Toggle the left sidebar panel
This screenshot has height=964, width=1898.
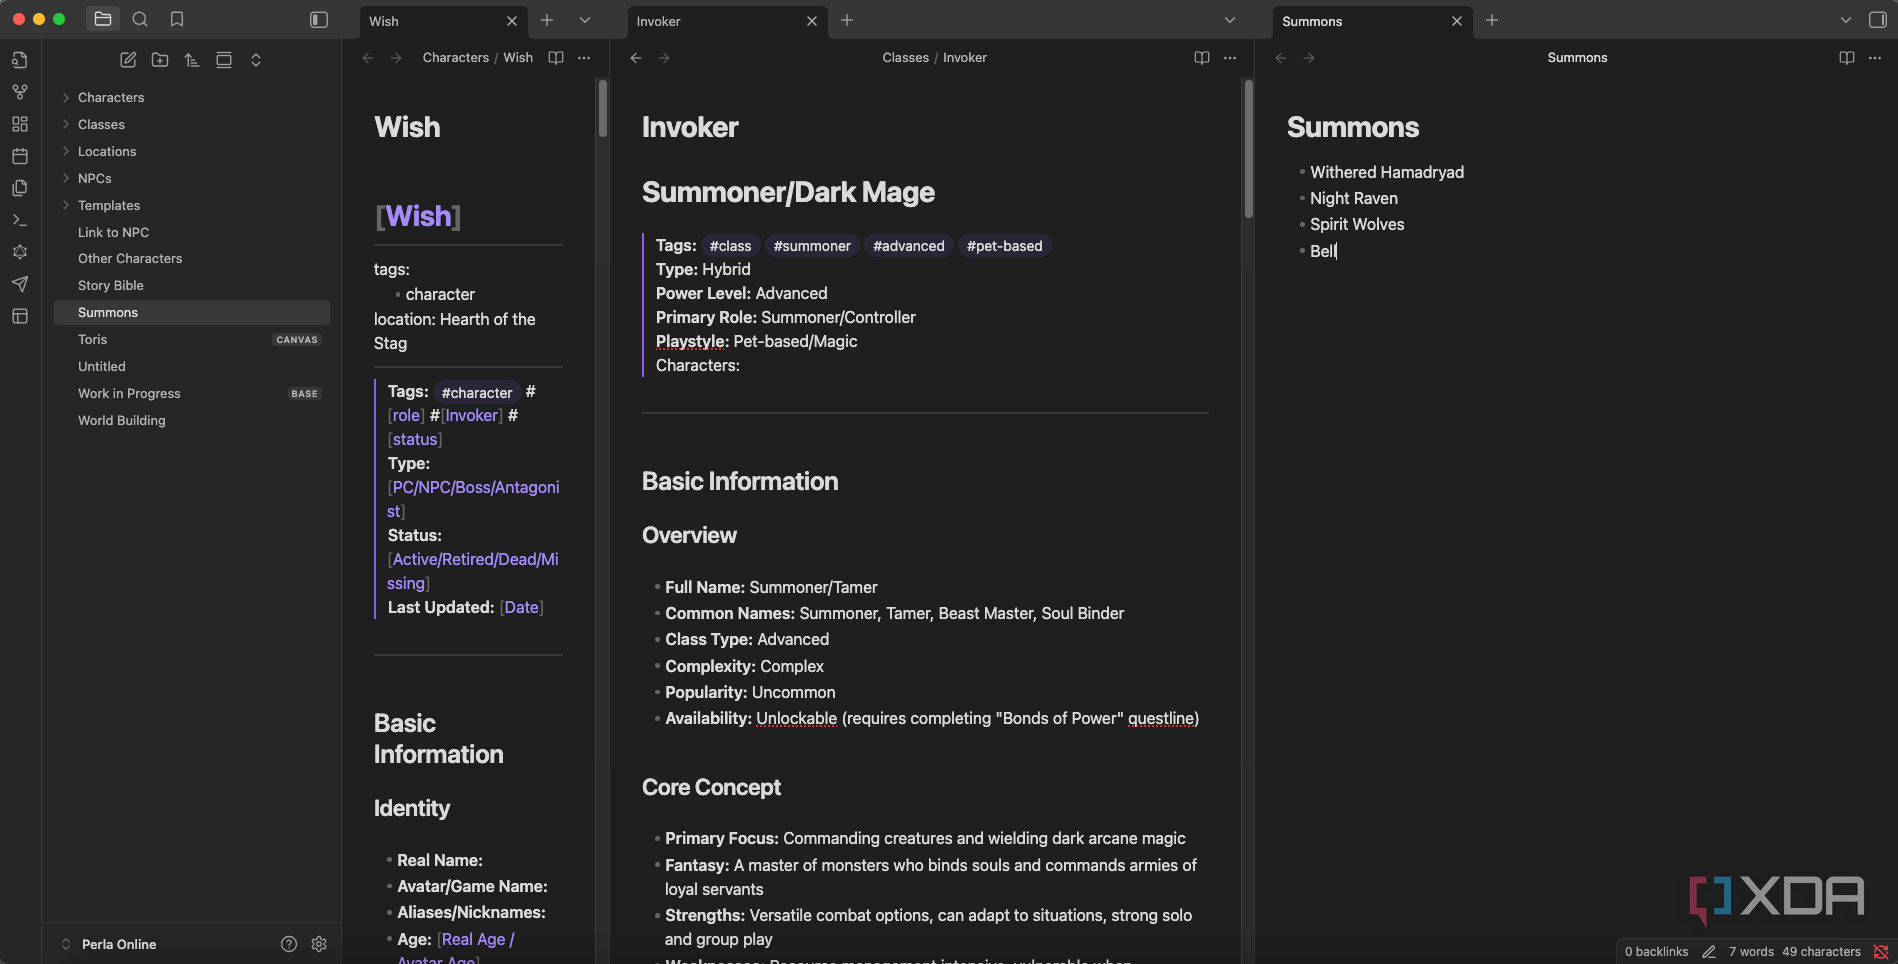319,20
